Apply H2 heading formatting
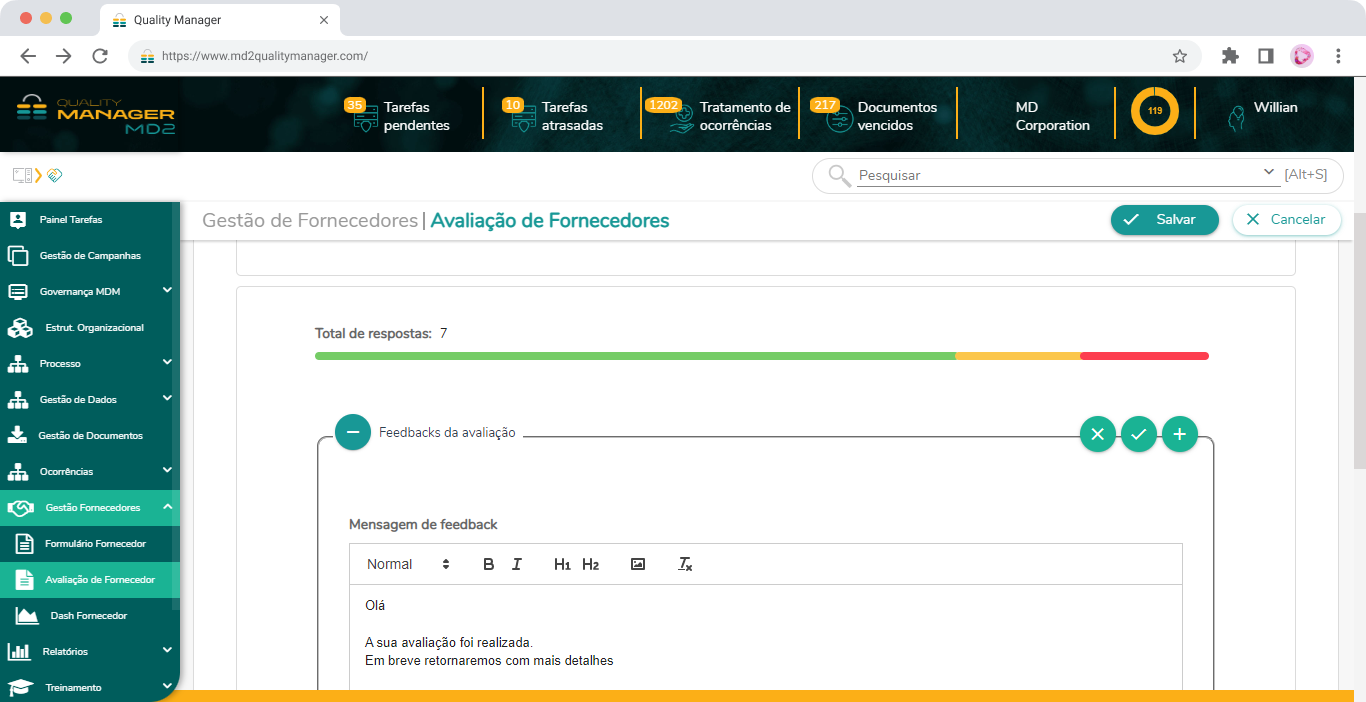The width and height of the screenshot is (1366, 702). [x=590, y=564]
